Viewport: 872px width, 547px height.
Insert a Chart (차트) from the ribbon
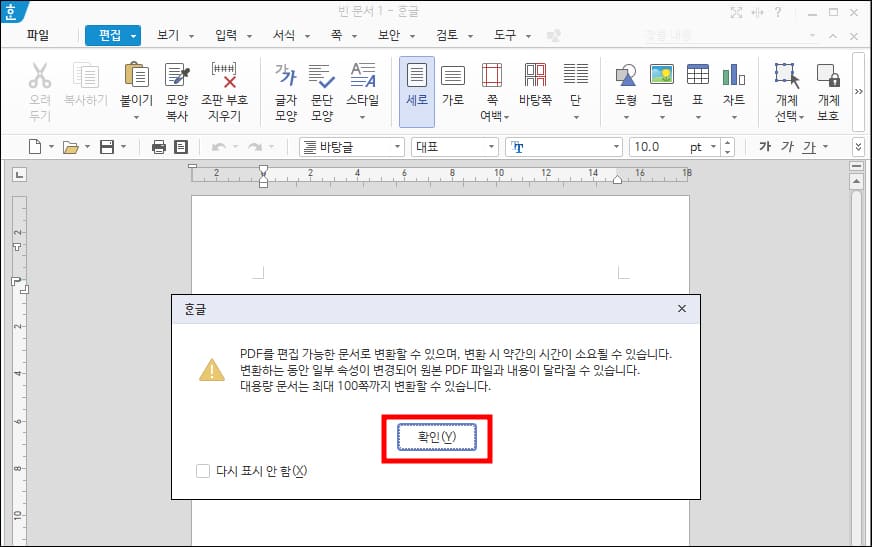coord(734,74)
